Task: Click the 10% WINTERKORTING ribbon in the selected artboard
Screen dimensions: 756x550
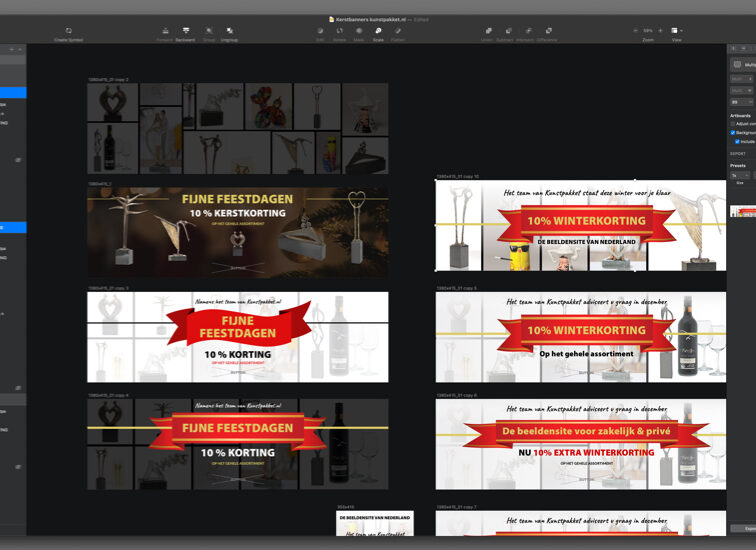Action: click(586, 221)
